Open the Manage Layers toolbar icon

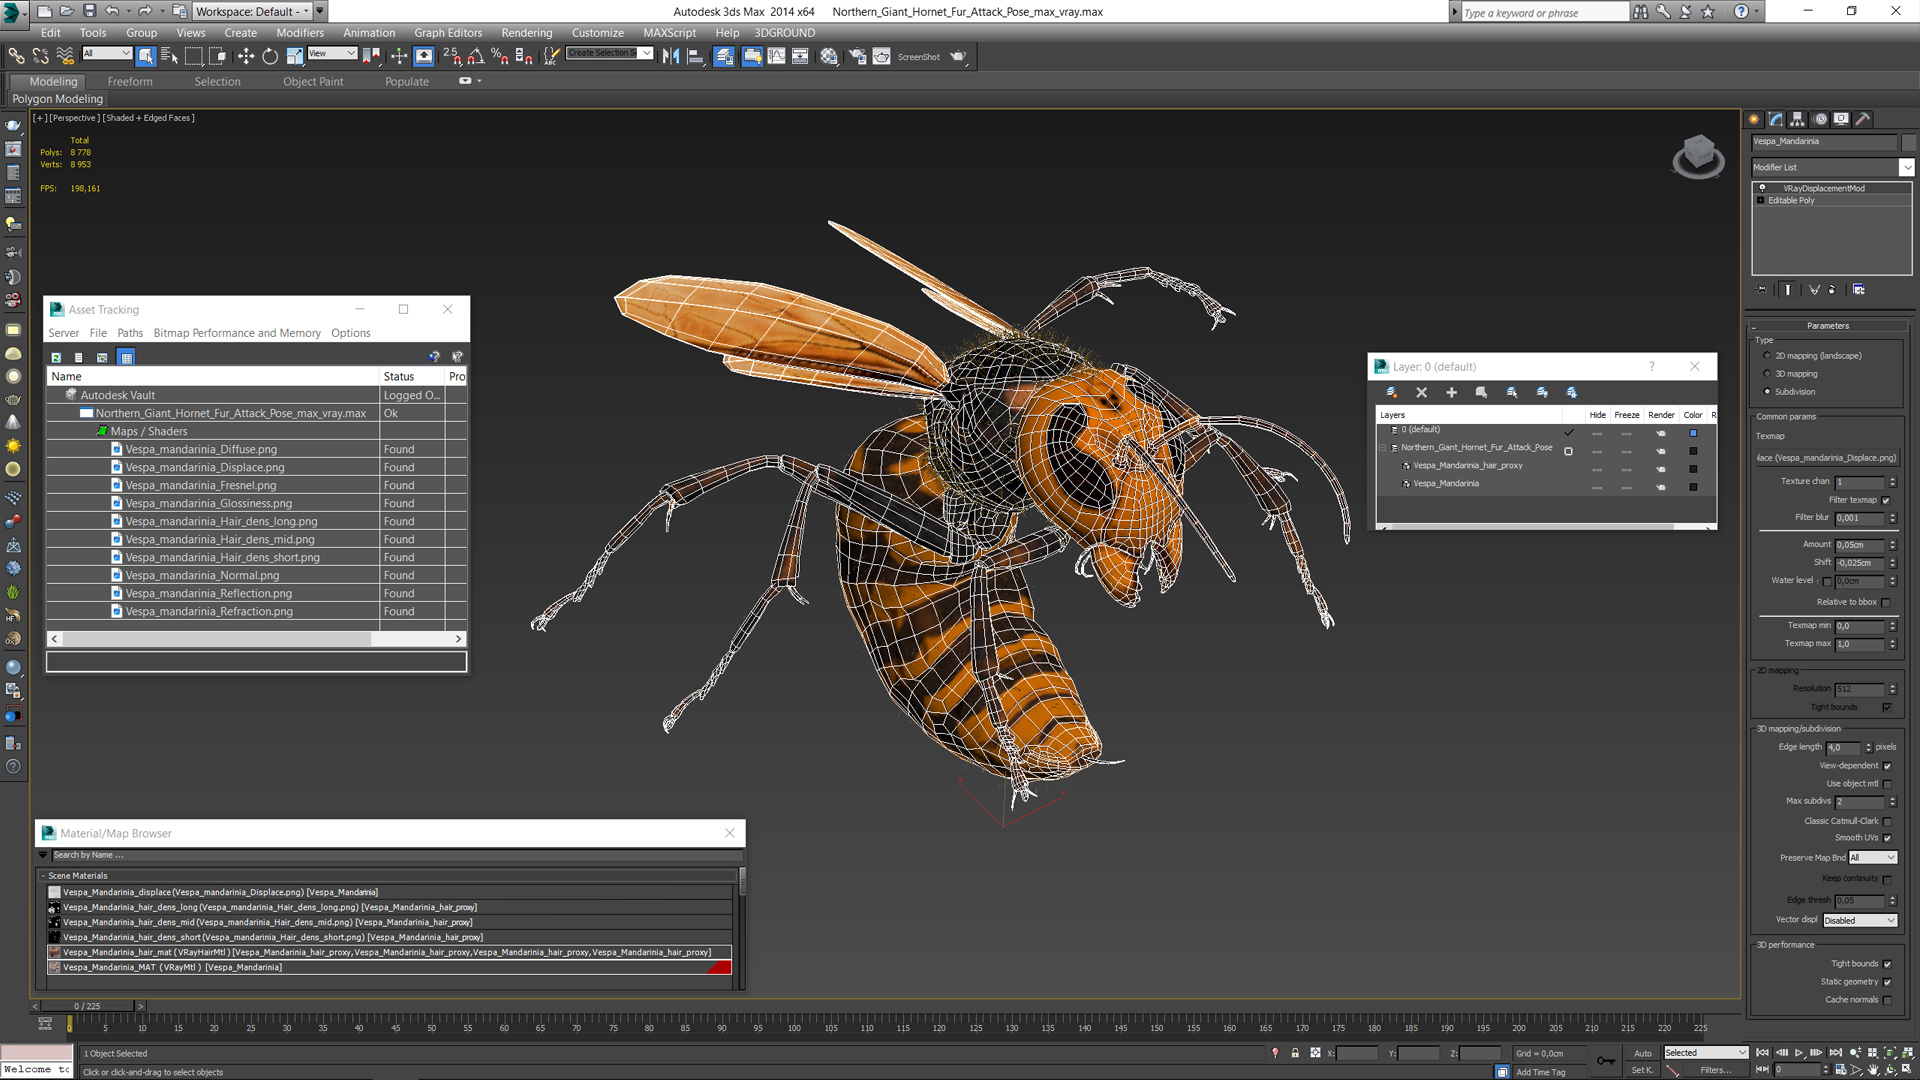pos(724,57)
